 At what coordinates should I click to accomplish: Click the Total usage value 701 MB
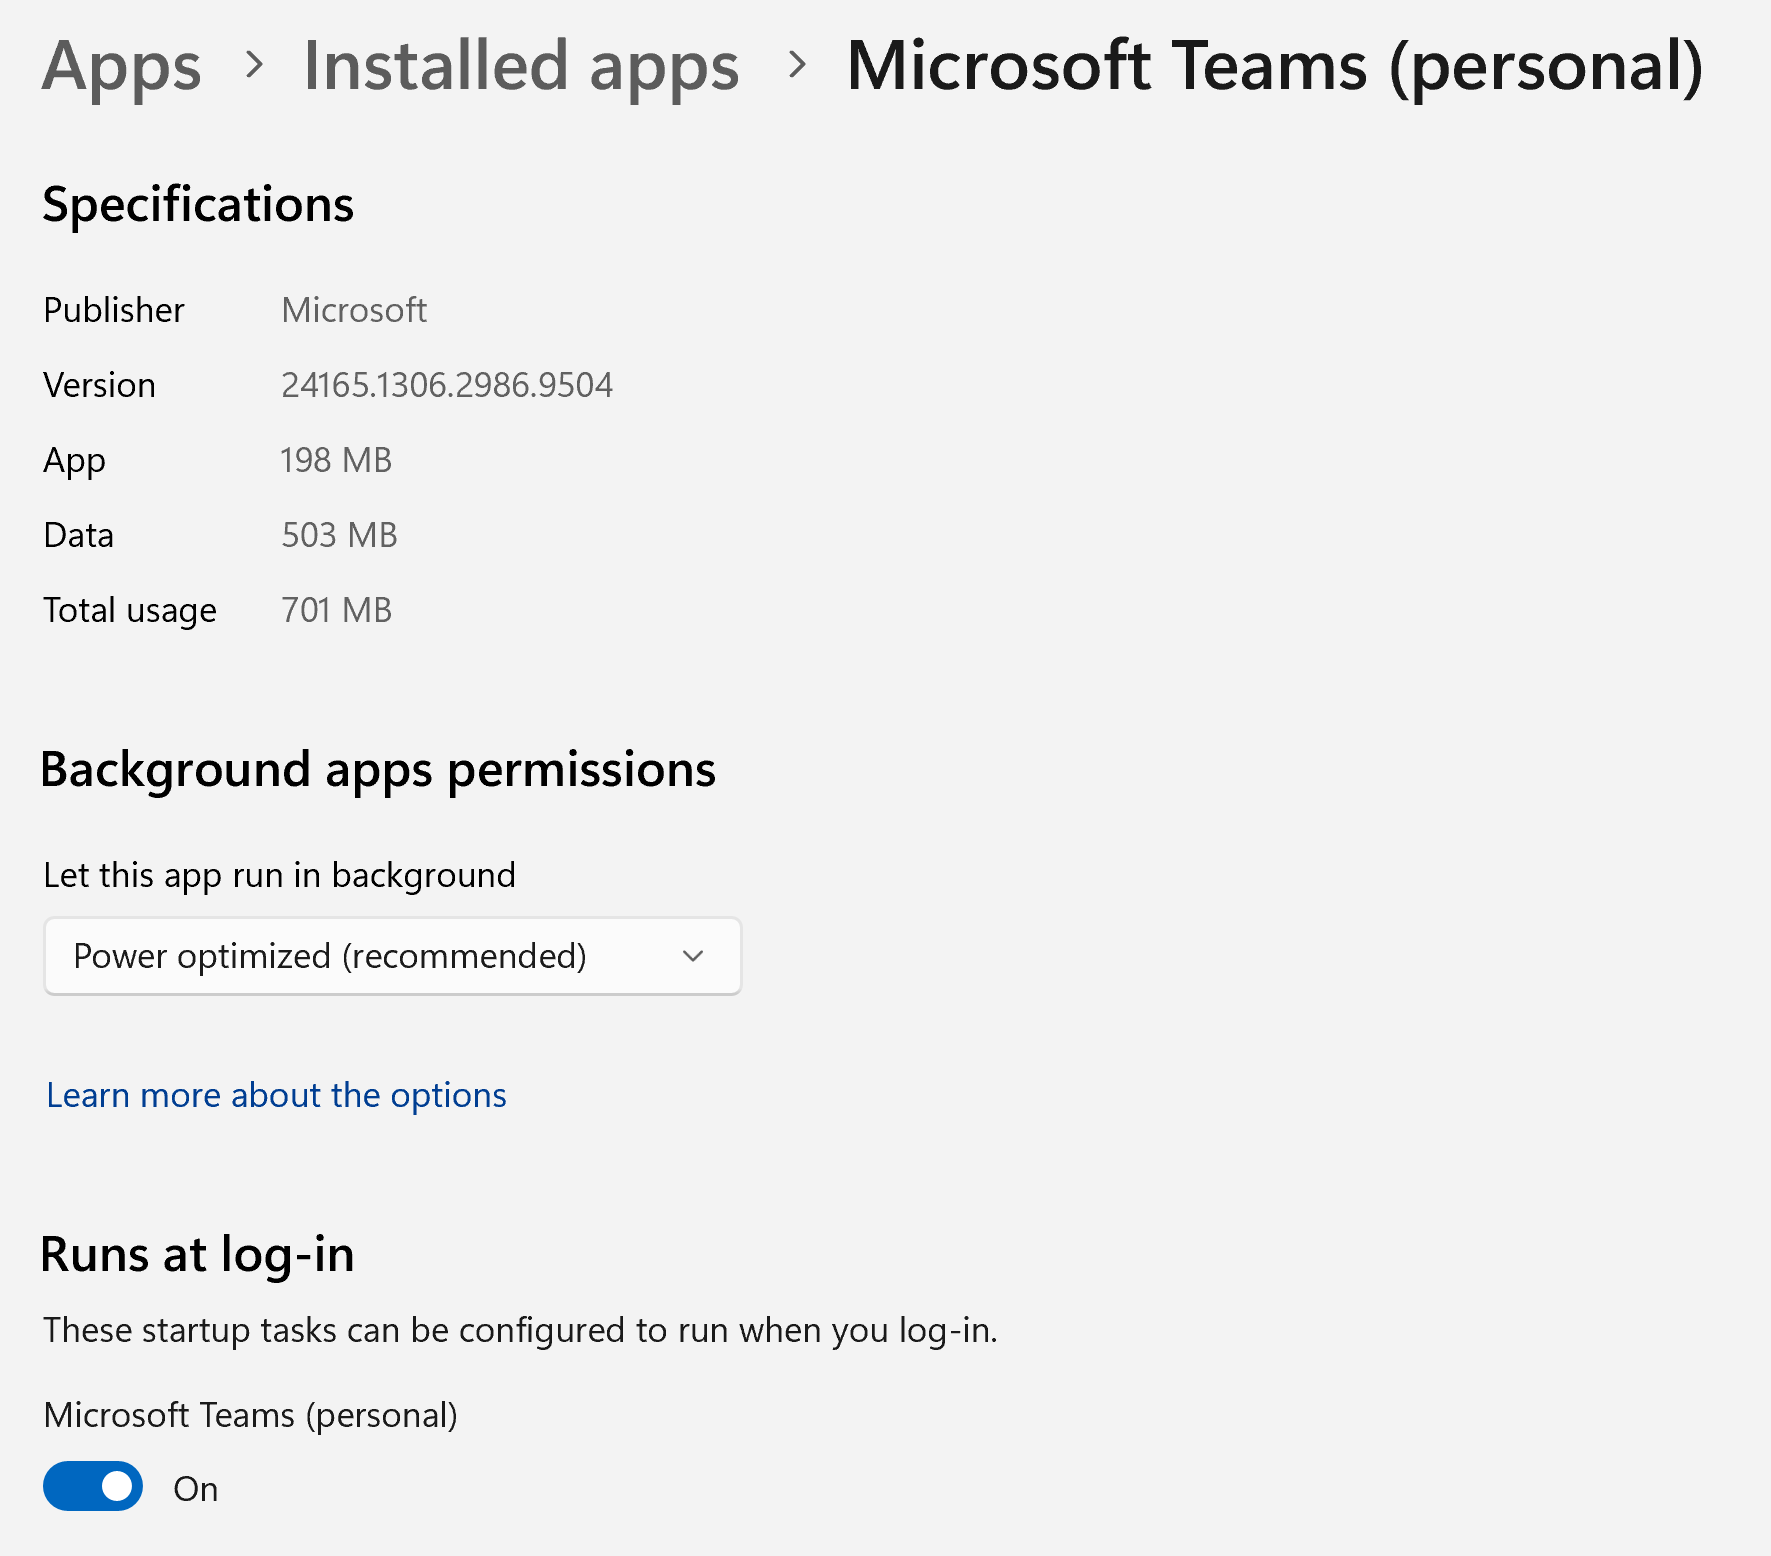coord(336,610)
